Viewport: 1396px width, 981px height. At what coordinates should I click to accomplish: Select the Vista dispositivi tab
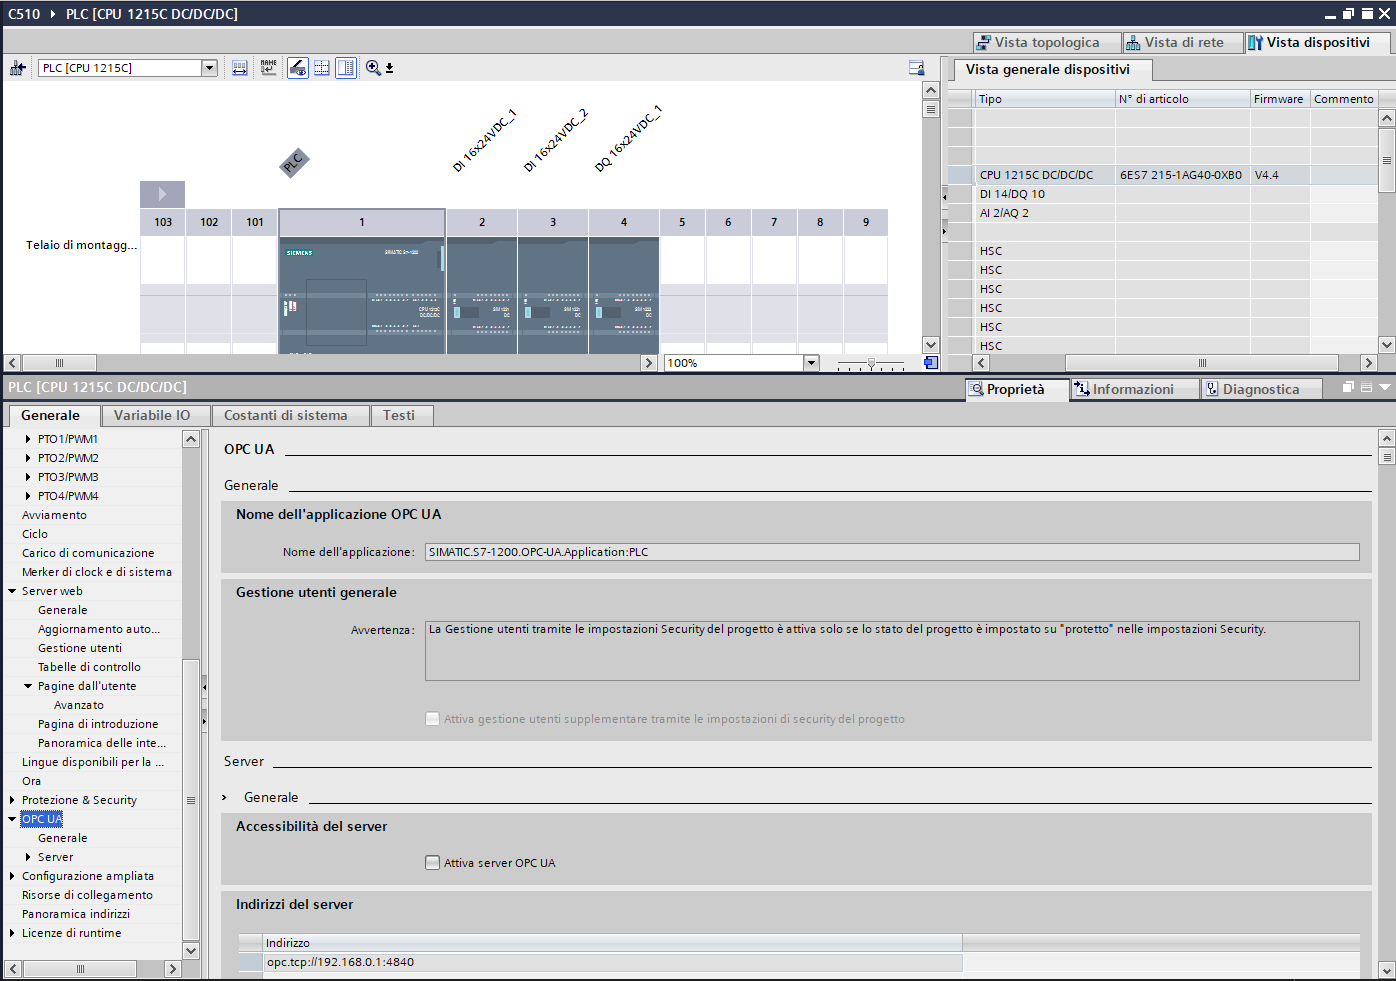1317,42
